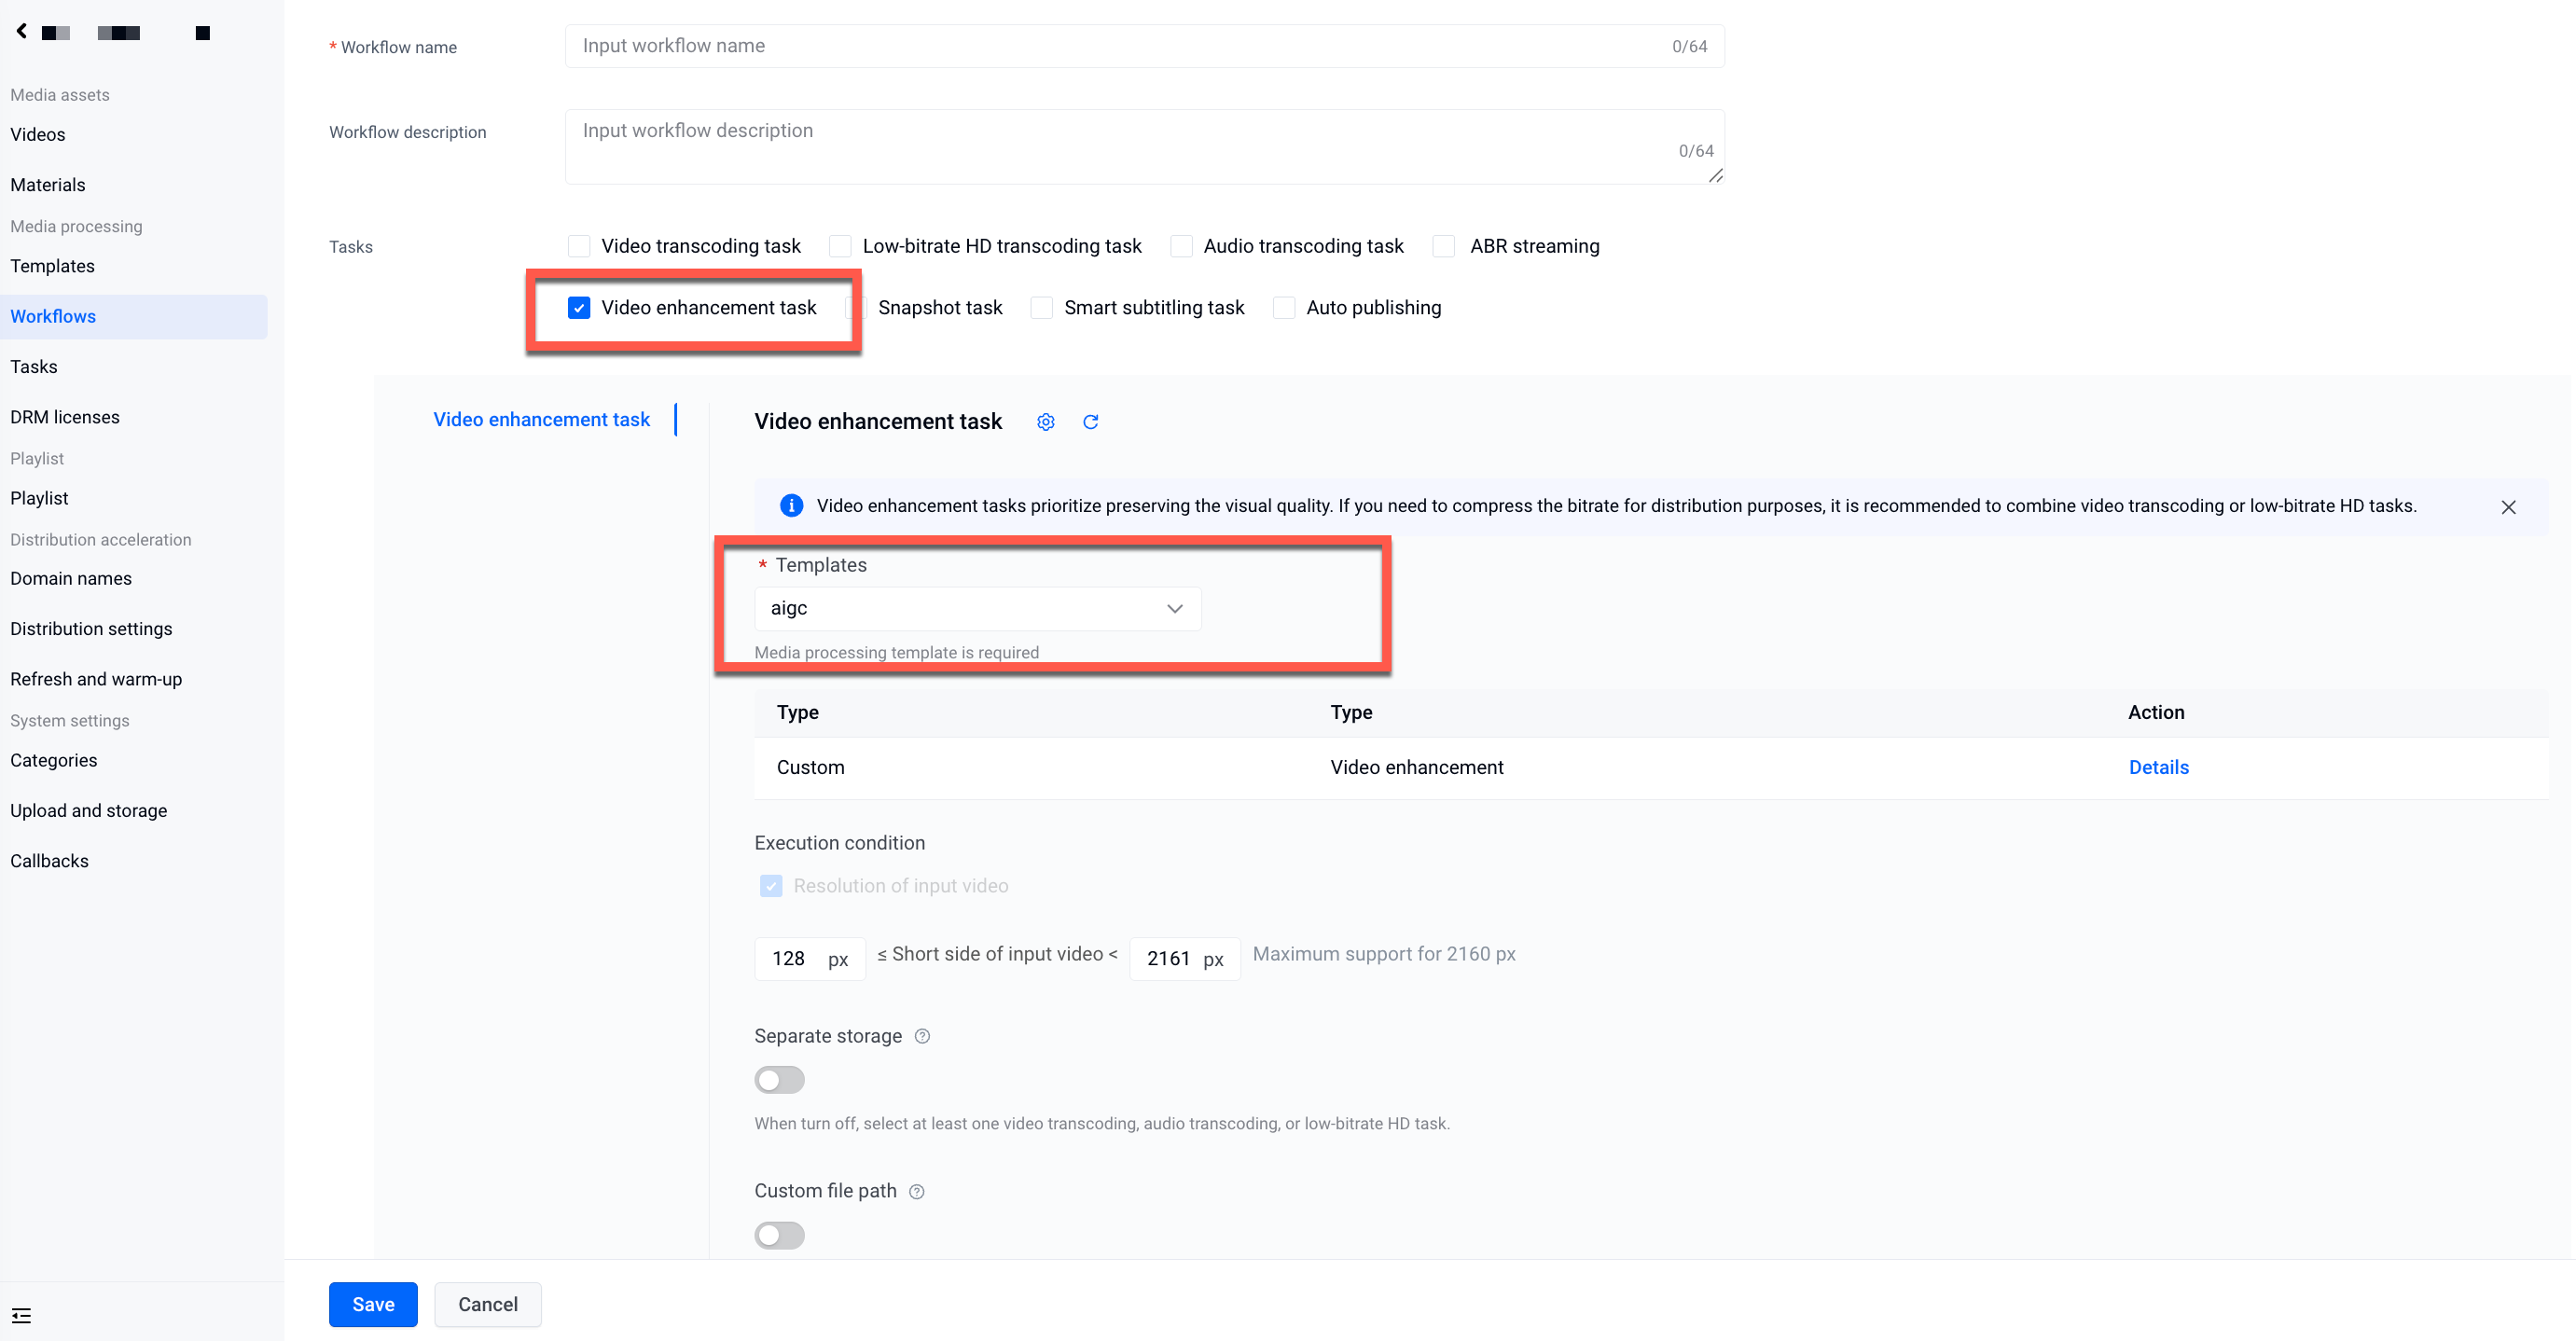Image resolution: width=2576 pixels, height=1341 pixels.
Task: Select the Video enhancement task side tab
Action: pos(541,419)
